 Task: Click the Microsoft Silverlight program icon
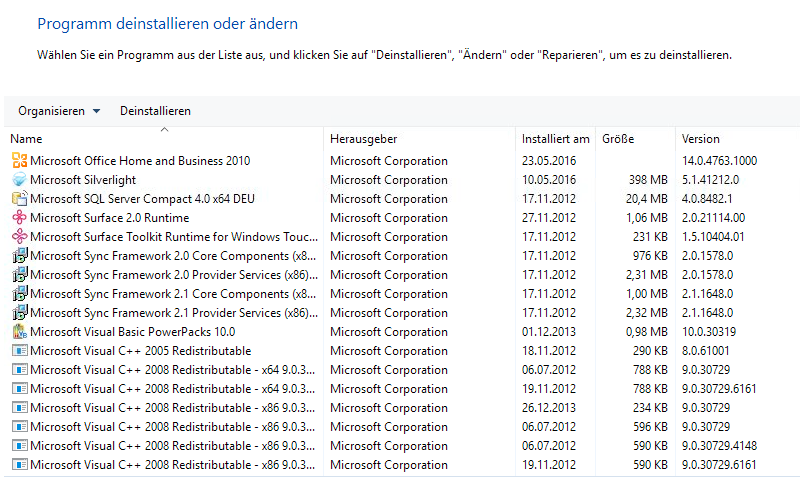point(19,180)
